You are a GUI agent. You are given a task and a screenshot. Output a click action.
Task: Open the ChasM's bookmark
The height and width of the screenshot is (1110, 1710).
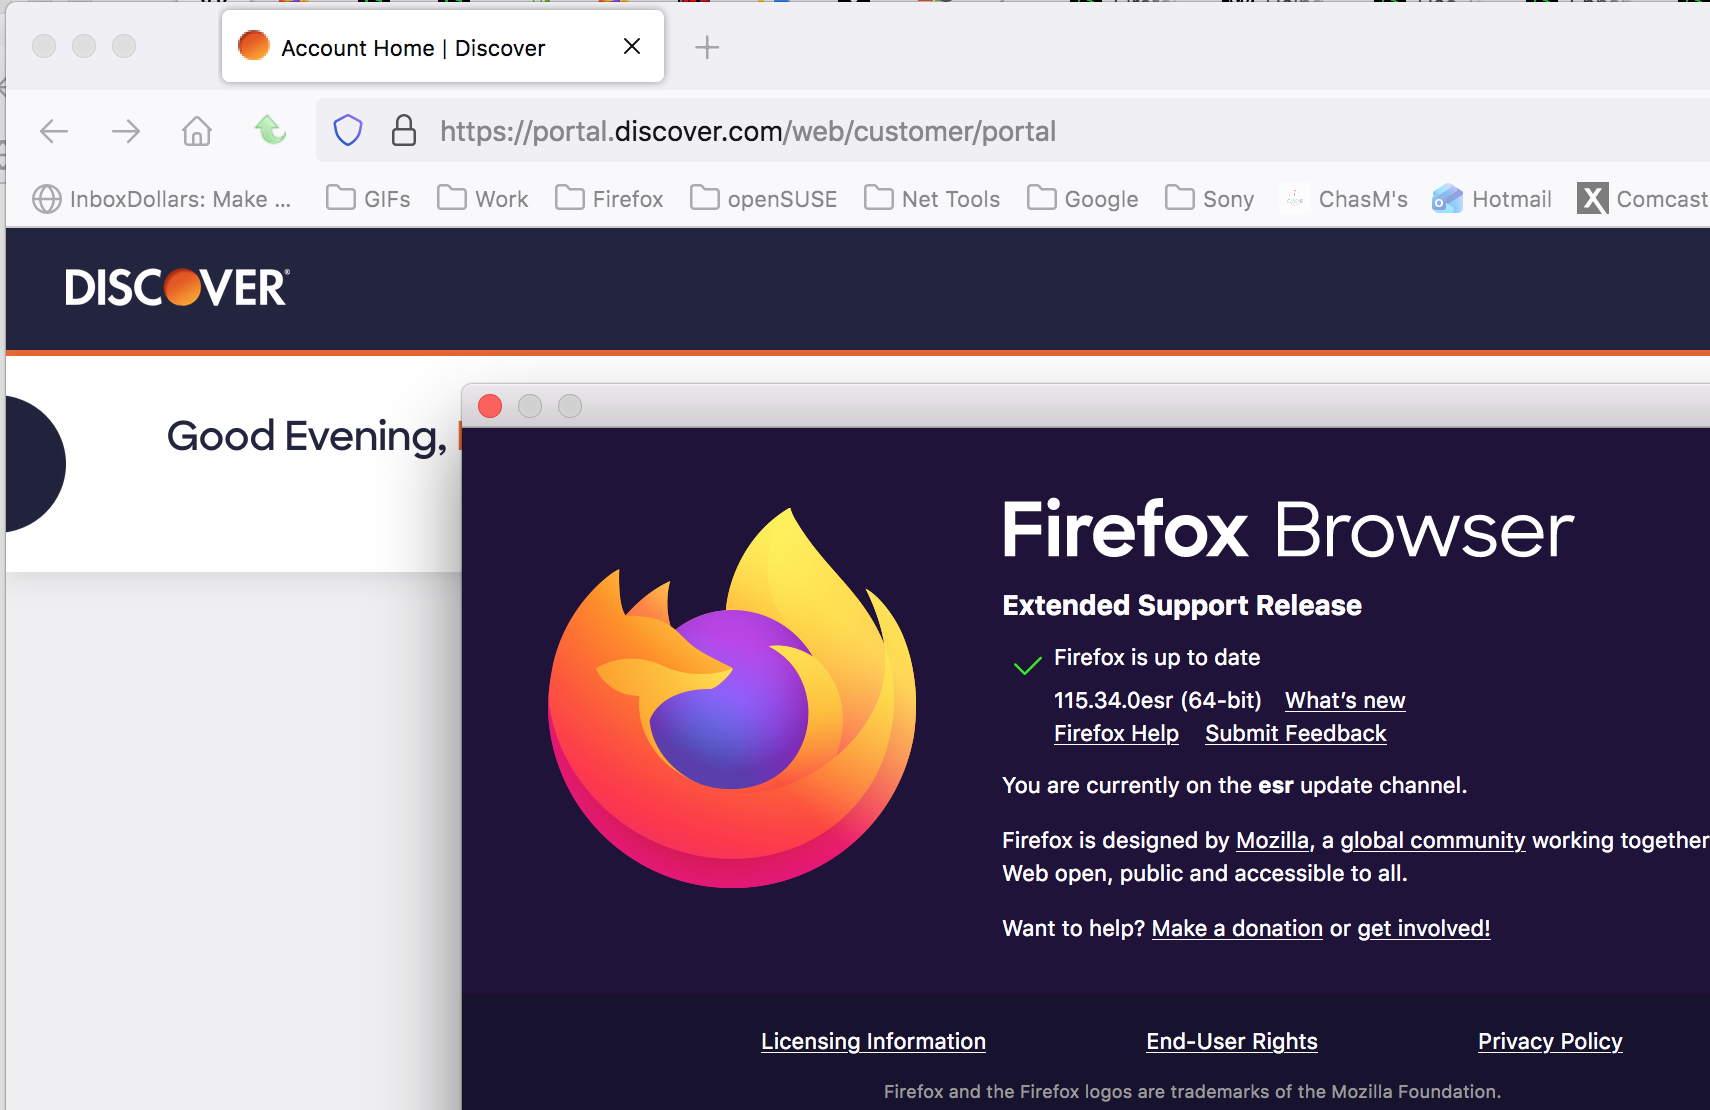1344,199
